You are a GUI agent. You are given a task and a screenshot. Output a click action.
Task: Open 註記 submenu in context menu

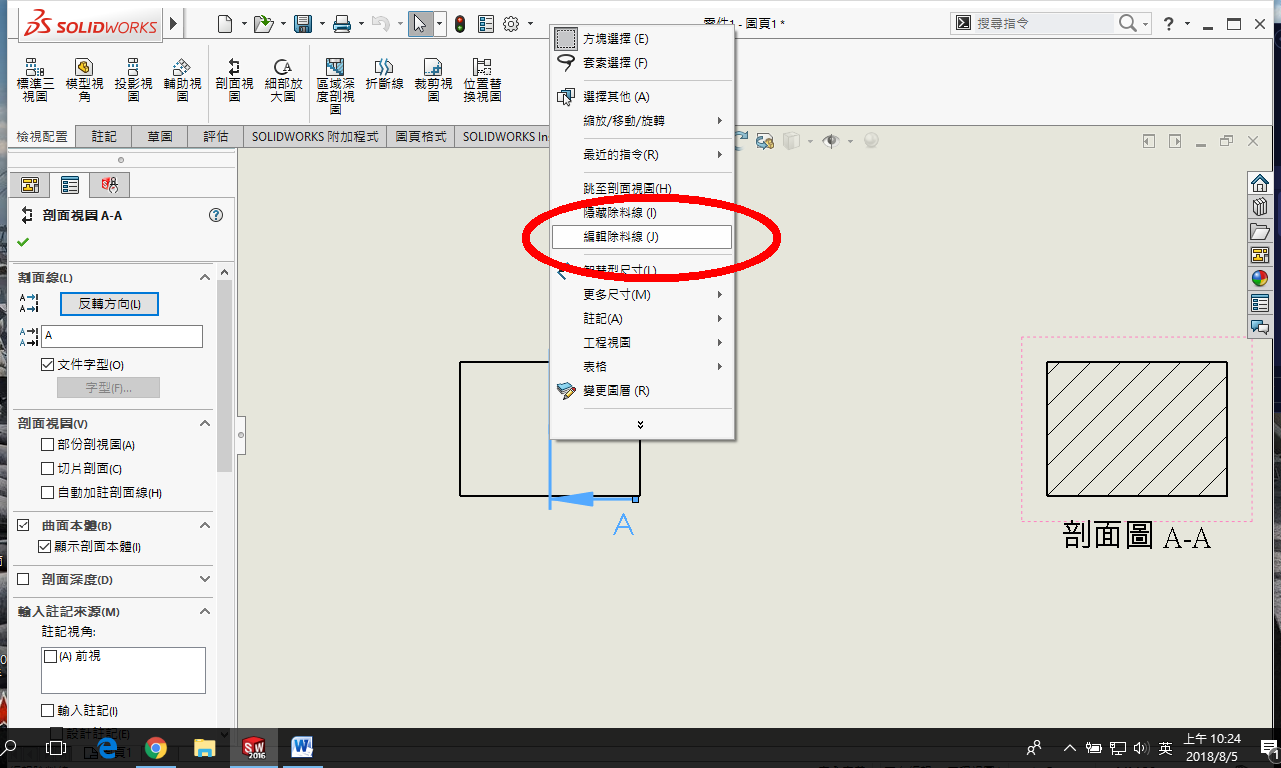(x=642, y=319)
